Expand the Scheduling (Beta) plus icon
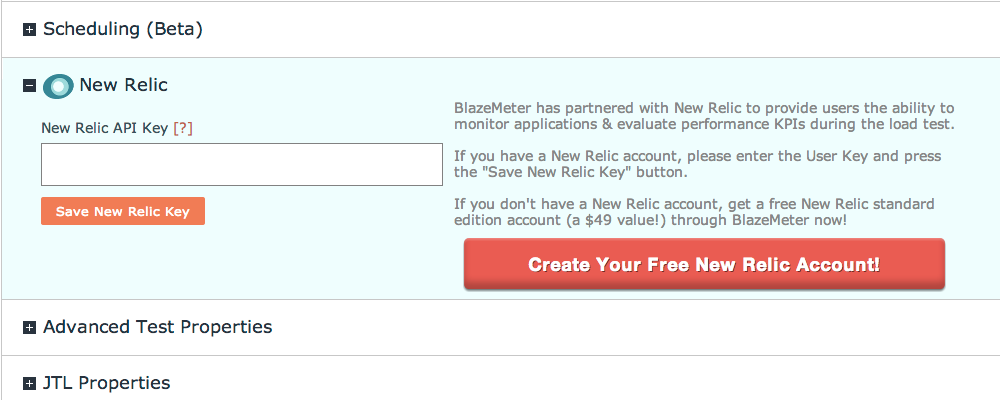The image size is (1000, 400). [x=29, y=30]
